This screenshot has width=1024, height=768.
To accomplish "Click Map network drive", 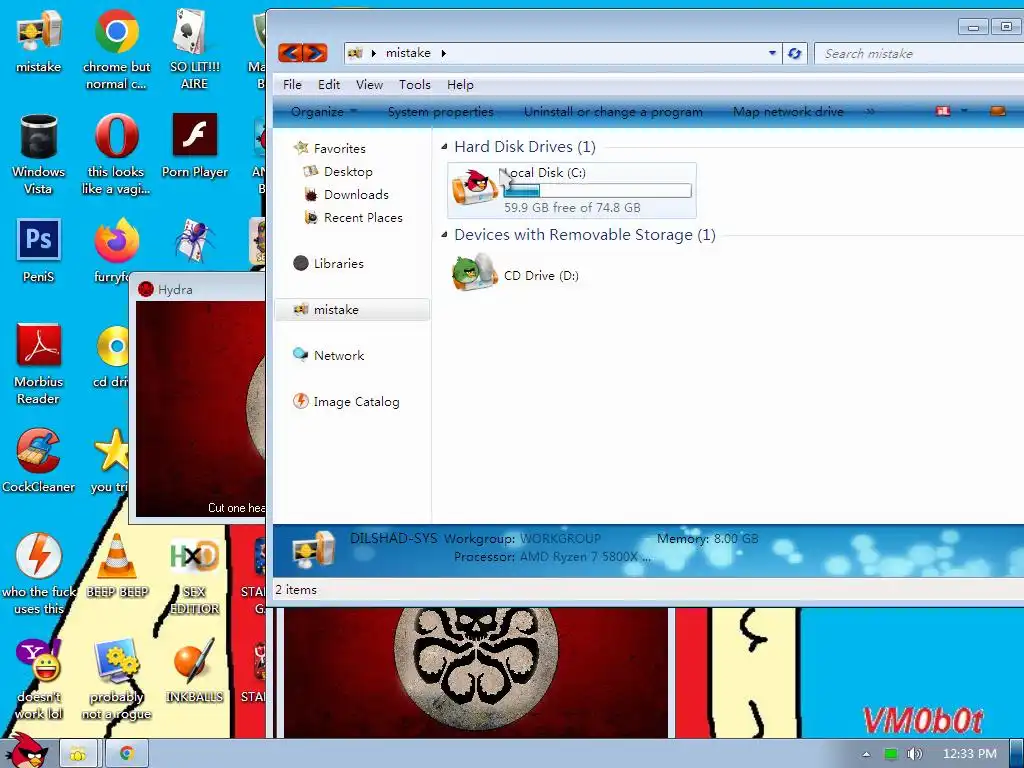I will [788, 112].
